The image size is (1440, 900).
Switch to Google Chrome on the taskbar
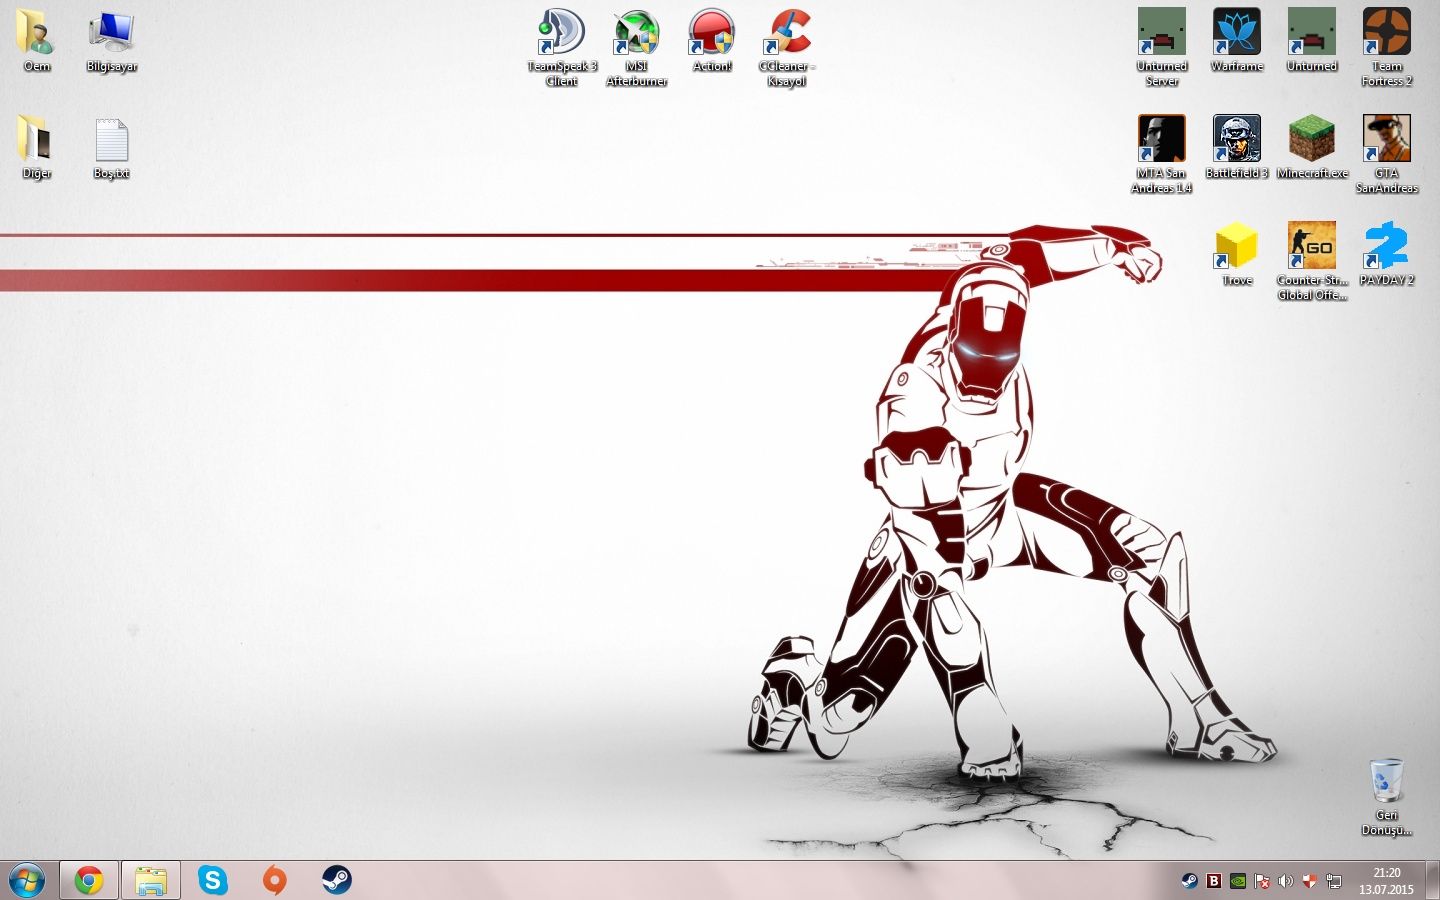[89, 881]
